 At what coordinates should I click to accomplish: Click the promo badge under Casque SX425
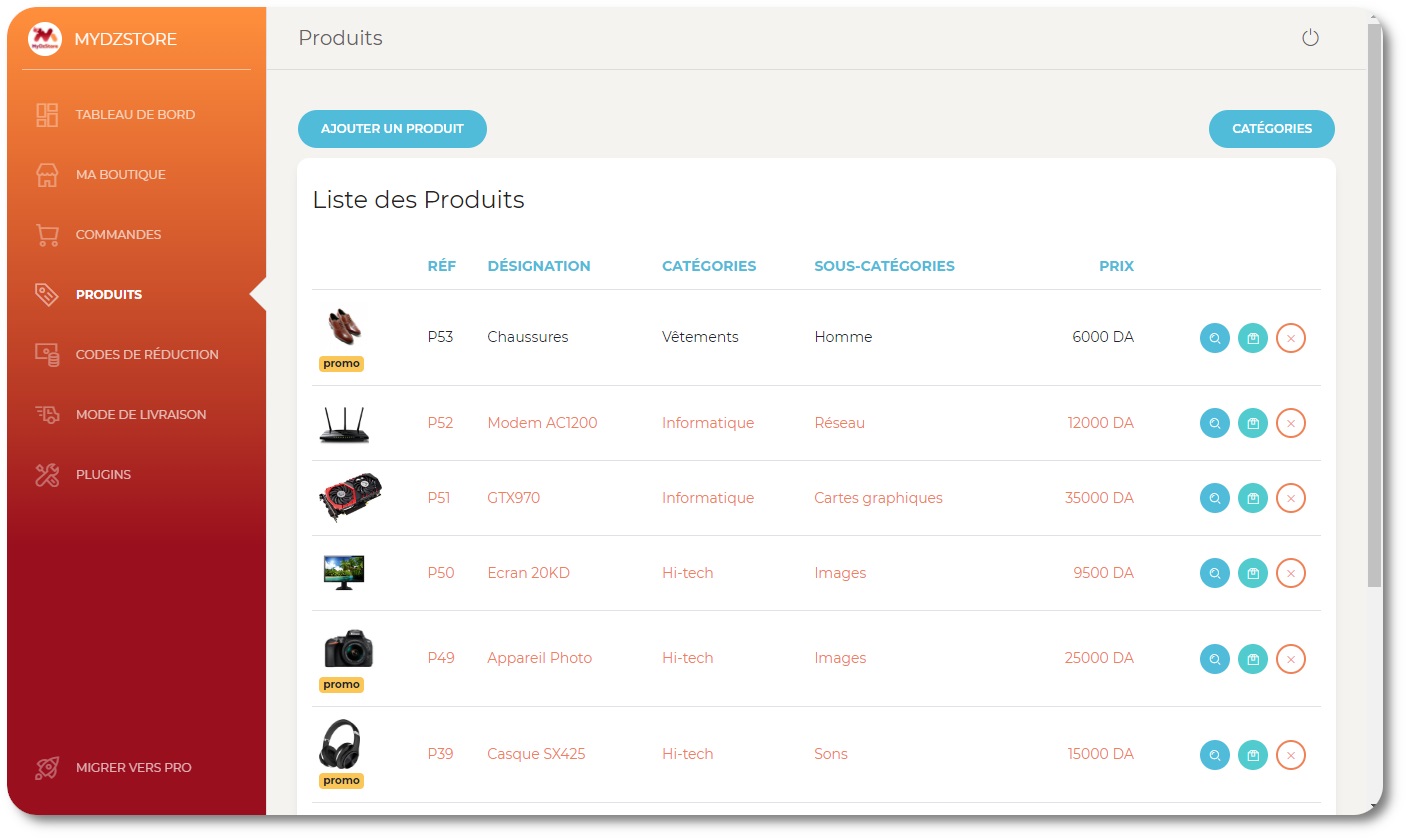pos(341,780)
